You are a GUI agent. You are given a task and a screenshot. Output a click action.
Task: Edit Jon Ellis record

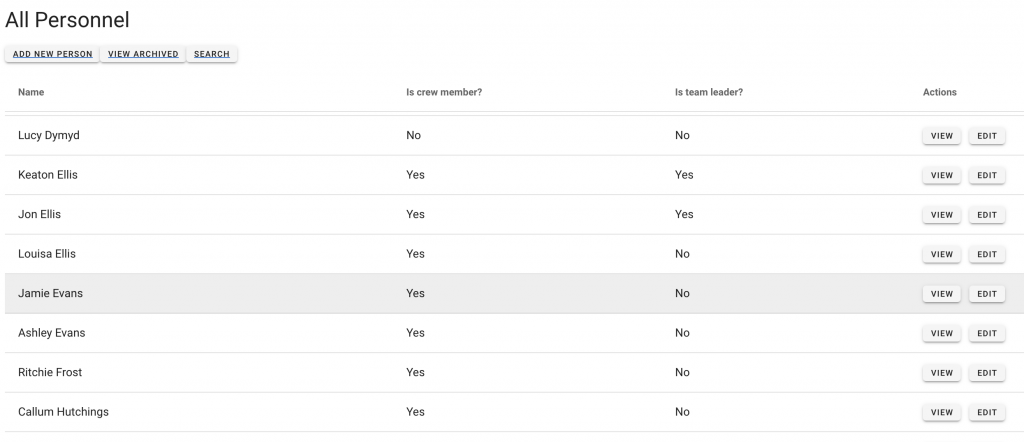click(986, 215)
